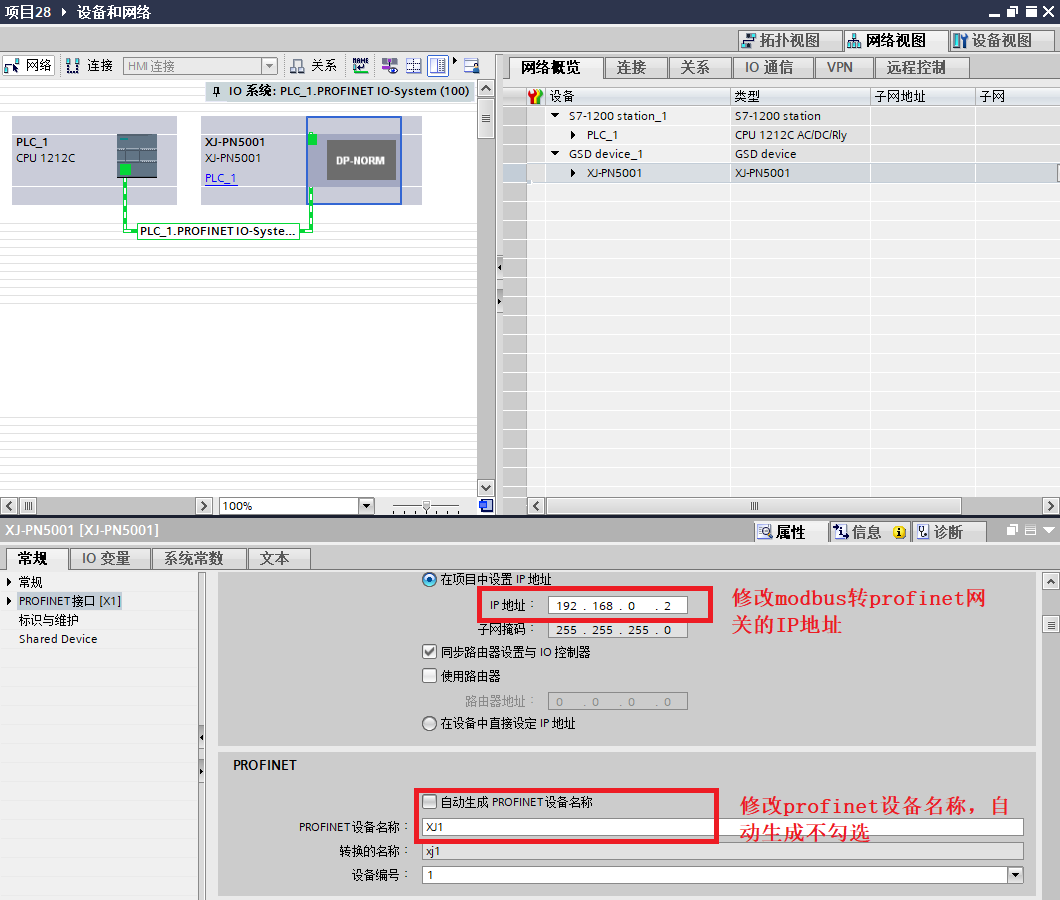Switch to 信息 inspector tab
The width and height of the screenshot is (1060, 900).
[866, 532]
